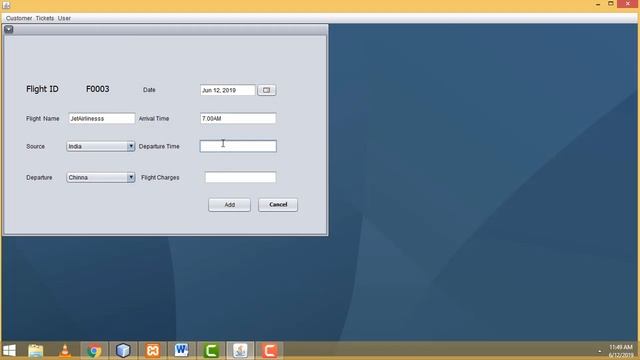Click the internal frame's system menu icon
Screen dimensions: 640x360
(9, 29)
